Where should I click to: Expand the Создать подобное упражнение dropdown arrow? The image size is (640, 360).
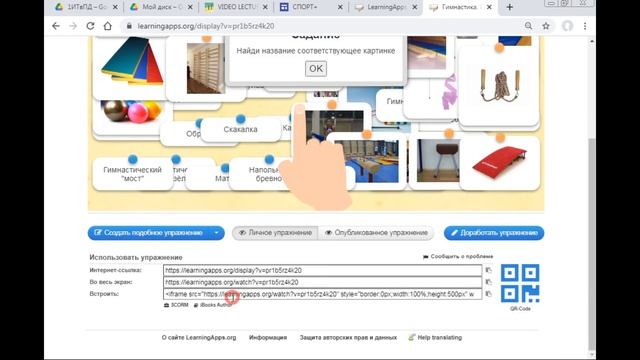pos(217,233)
